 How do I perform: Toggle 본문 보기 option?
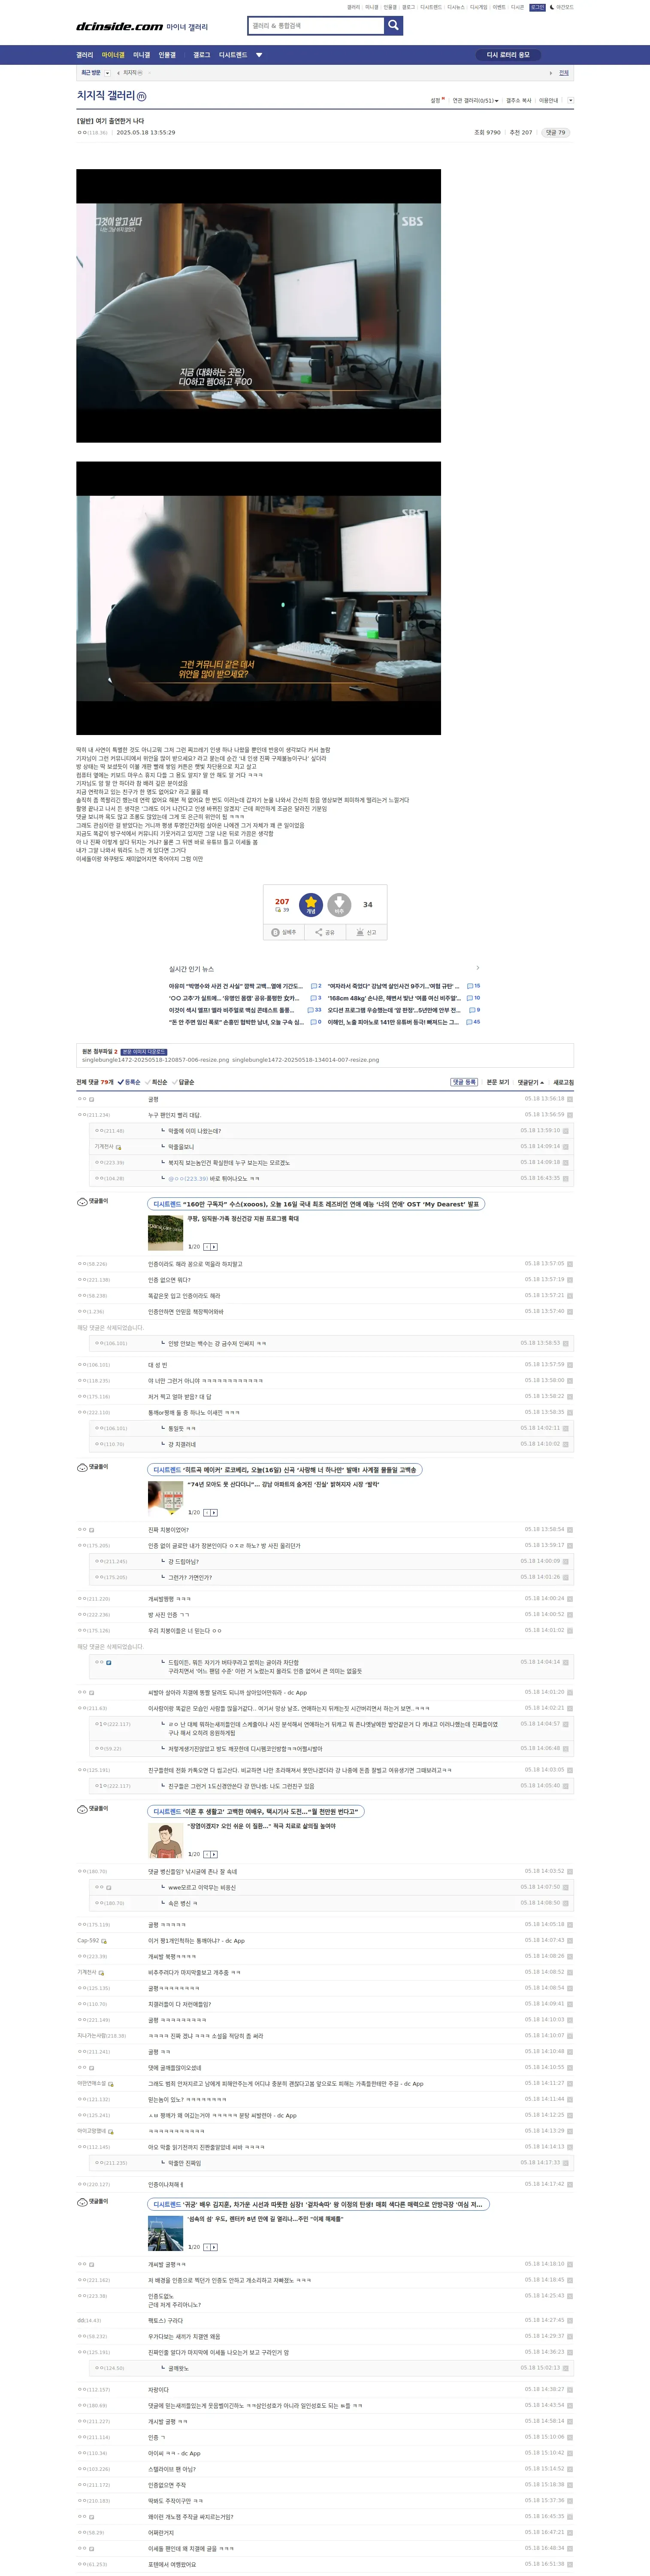click(498, 1082)
